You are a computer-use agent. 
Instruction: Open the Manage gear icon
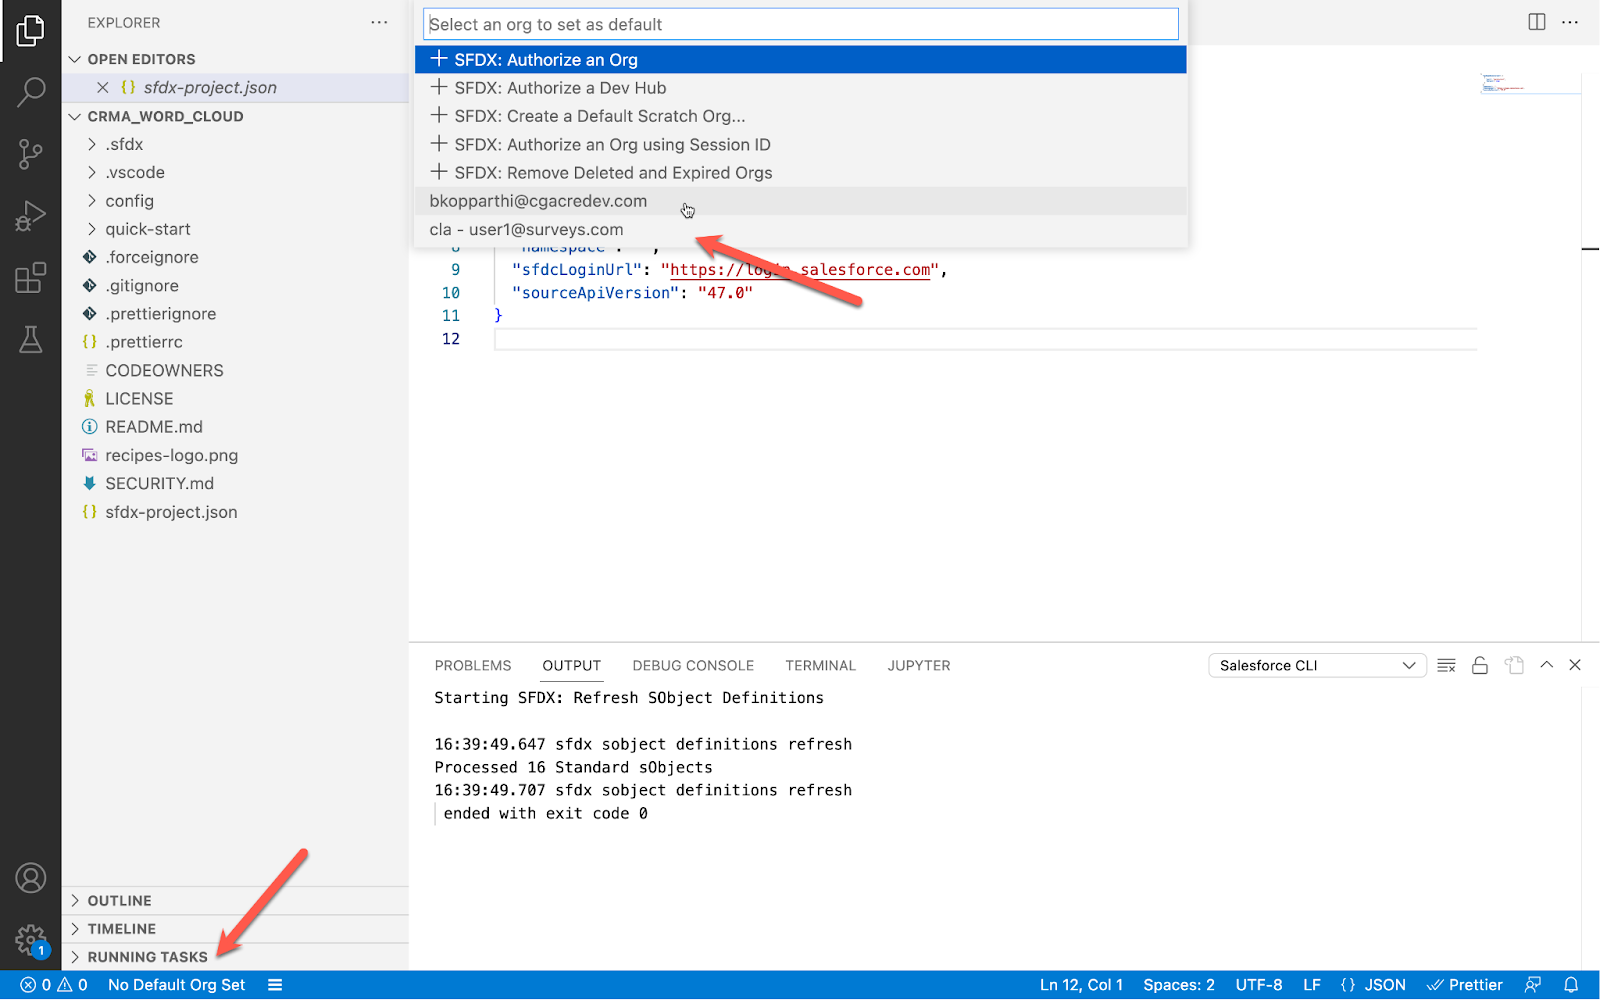30,940
